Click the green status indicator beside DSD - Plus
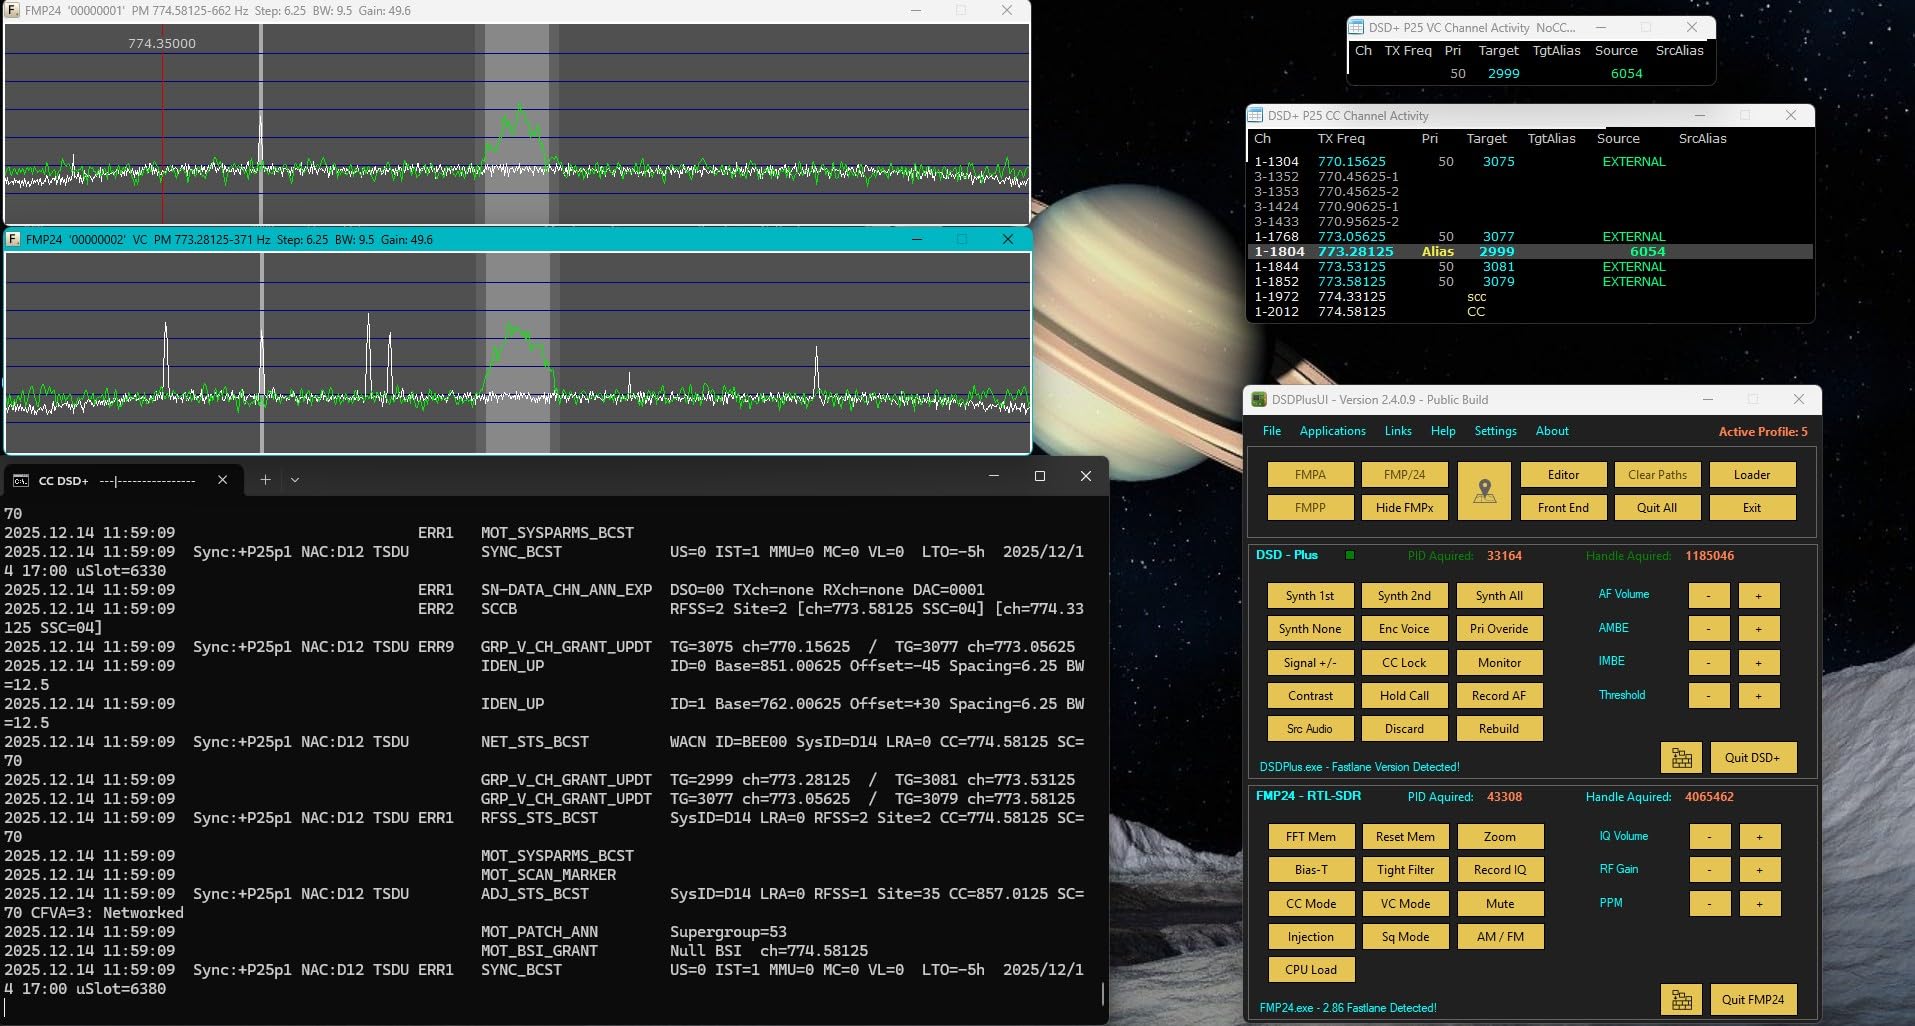Image resolution: width=1915 pixels, height=1026 pixels. tap(1349, 555)
